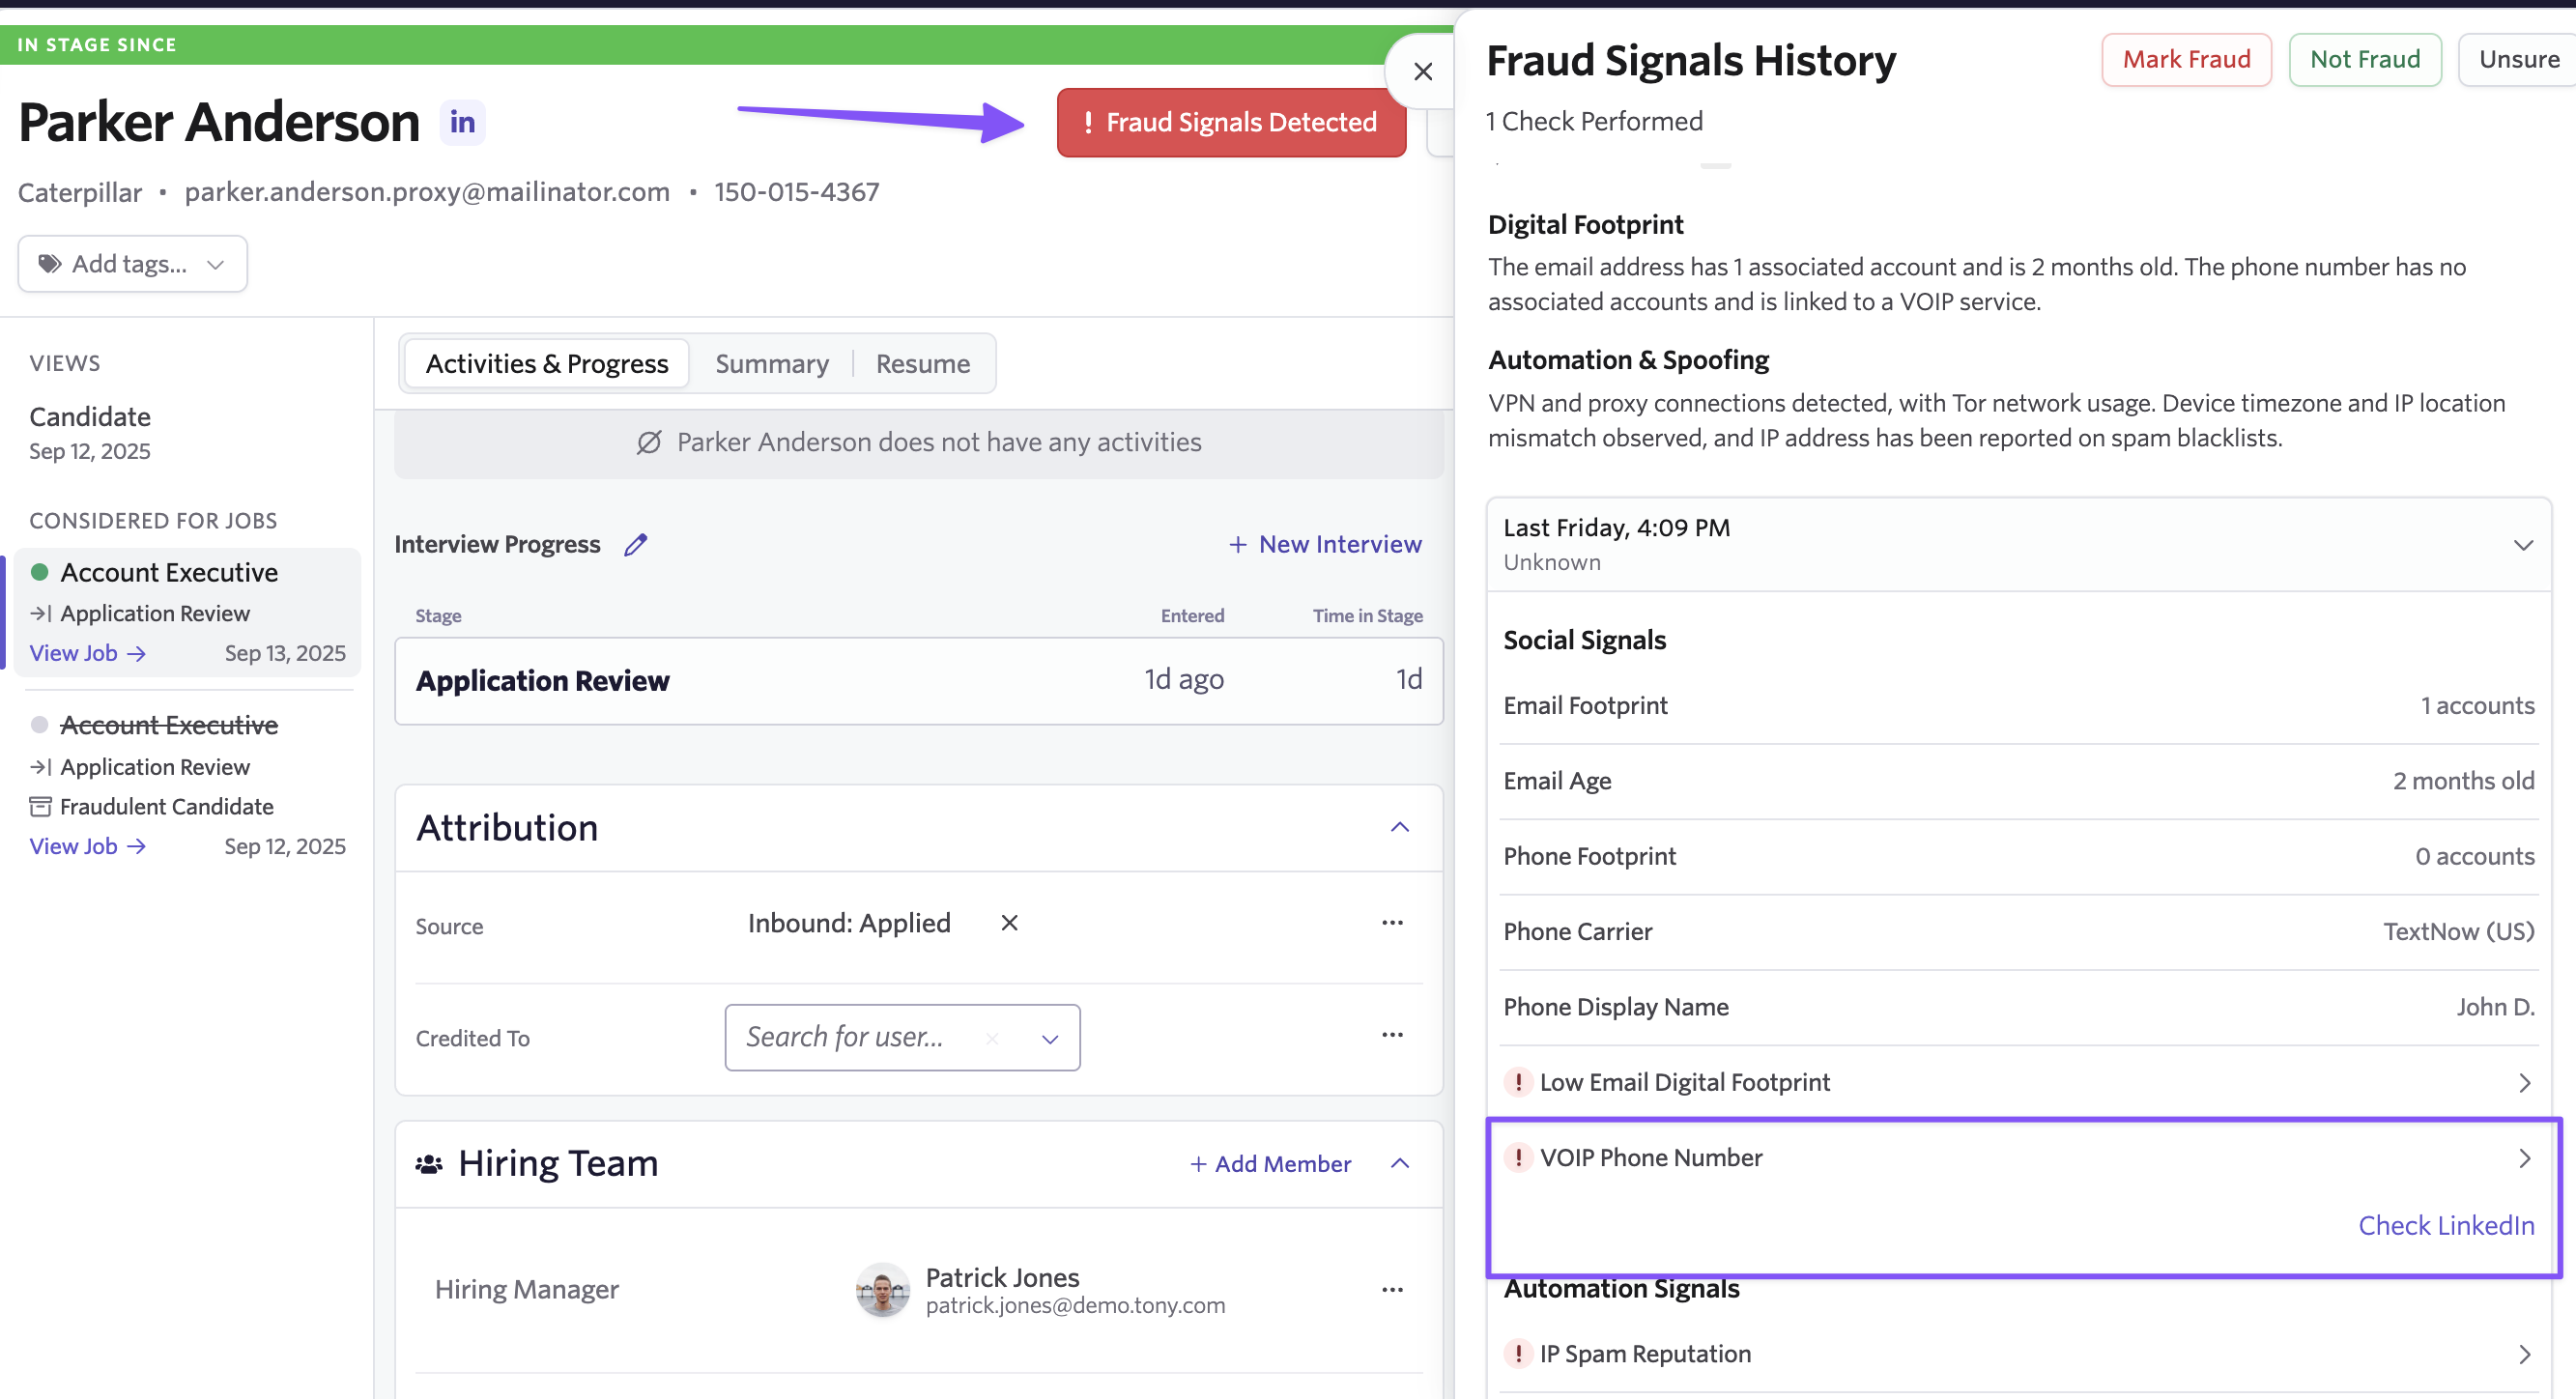Click New Interview link
2576x1399 pixels.
(1325, 544)
